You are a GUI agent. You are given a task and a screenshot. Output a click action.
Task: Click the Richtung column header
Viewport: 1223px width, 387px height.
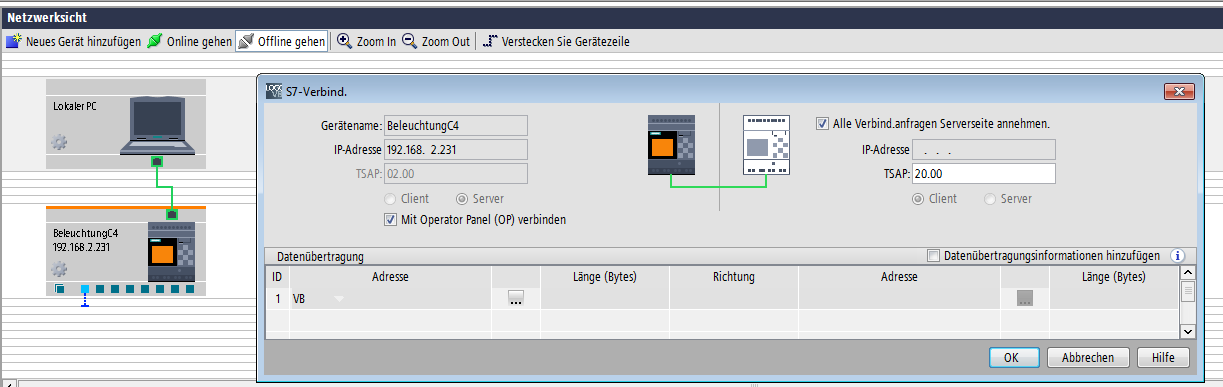tap(734, 276)
